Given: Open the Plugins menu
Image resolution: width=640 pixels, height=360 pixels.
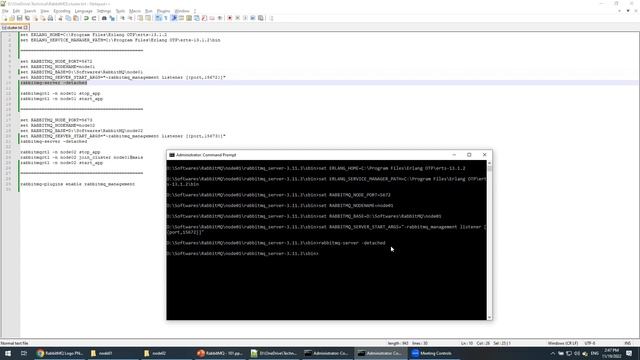Looking at the screenshot, I should coord(163,11).
